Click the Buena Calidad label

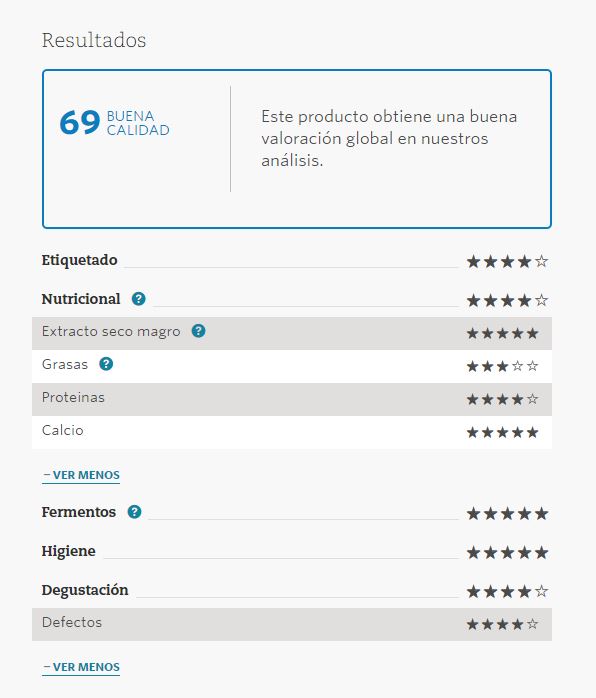pos(138,123)
